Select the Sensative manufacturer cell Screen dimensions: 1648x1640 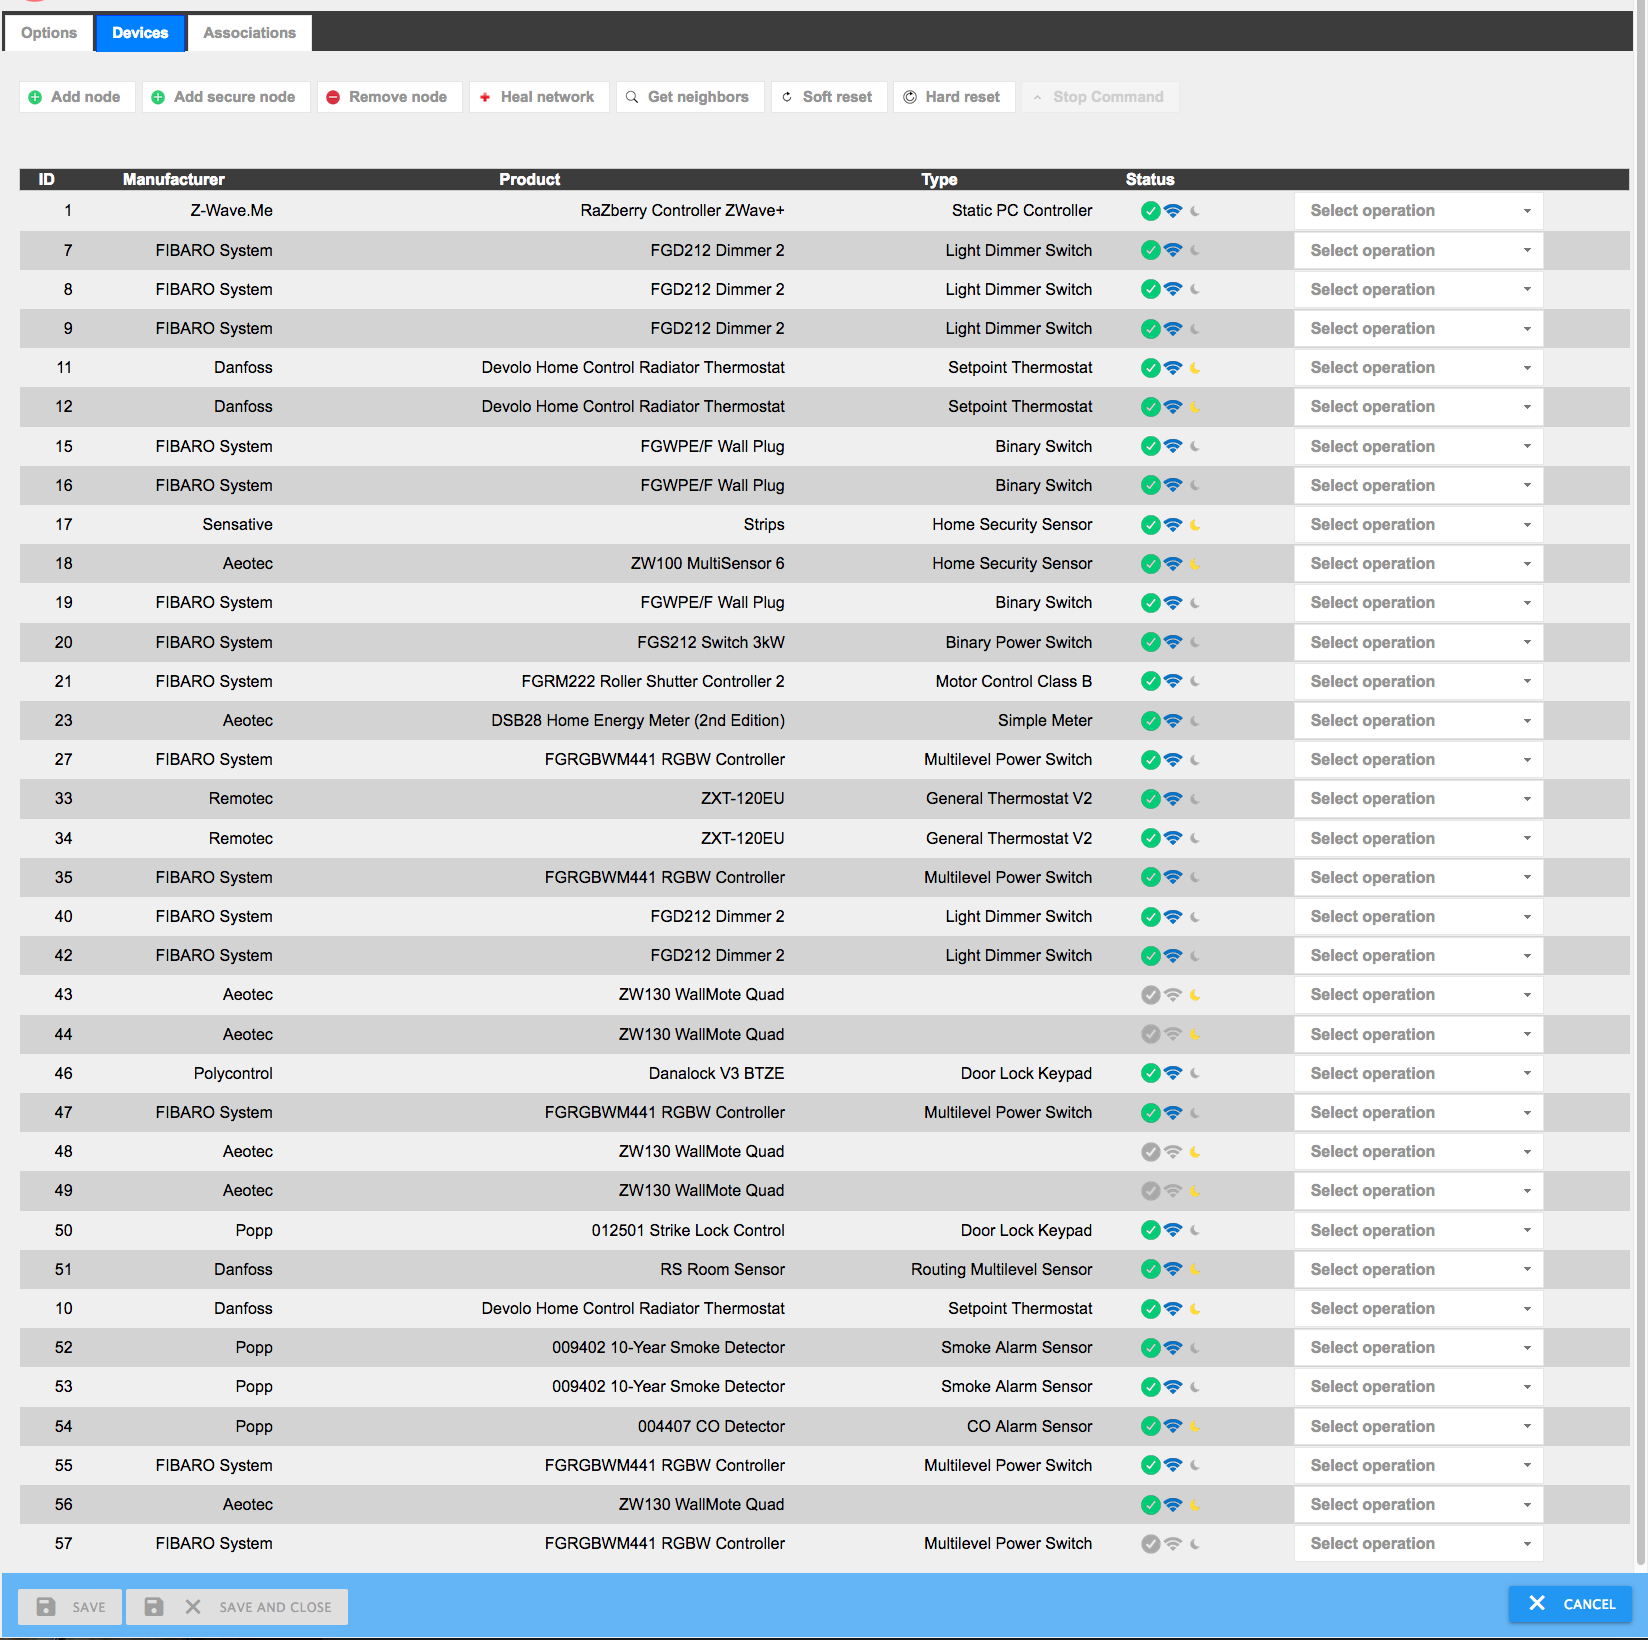[237, 525]
